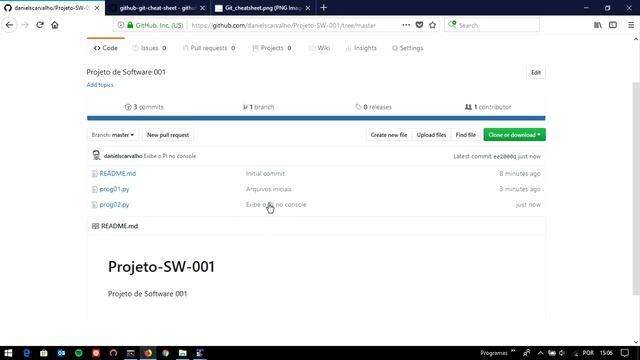Open Spotify from the taskbar
This screenshot has height=360, width=640.
point(78,353)
